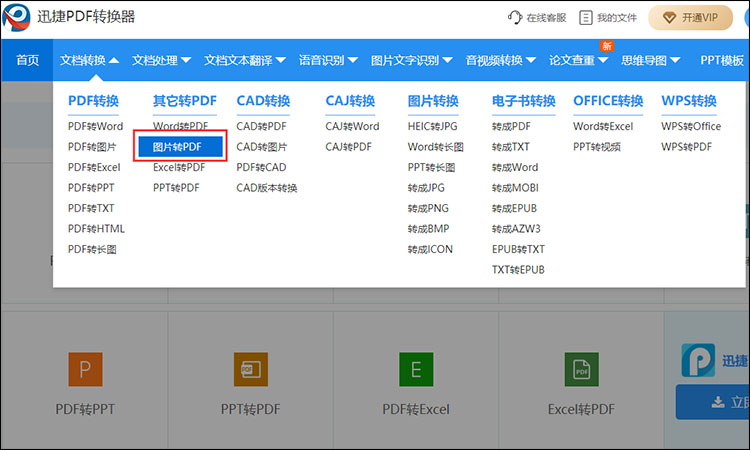Image resolution: width=750 pixels, height=450 pixels.
Task: Choose PDF转Word in PDF转换 column
Action: 95,127
